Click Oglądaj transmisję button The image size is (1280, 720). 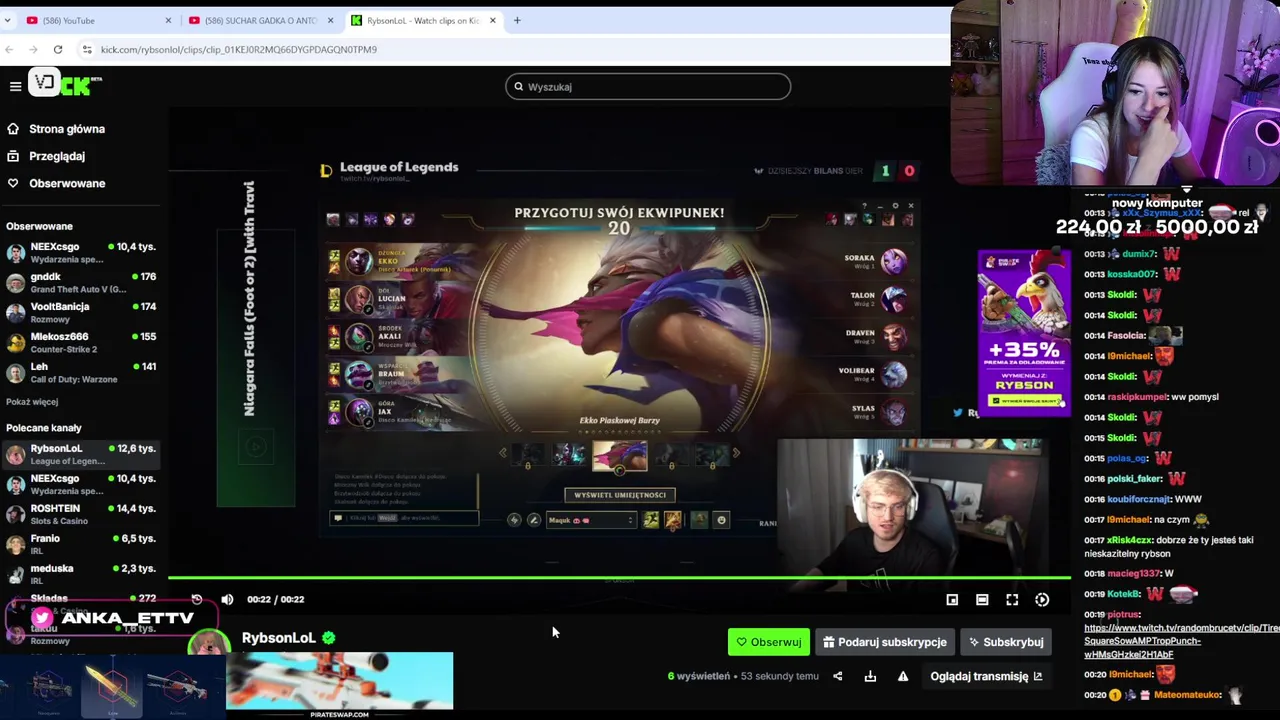pyautogui.click(x=986, y=676)
